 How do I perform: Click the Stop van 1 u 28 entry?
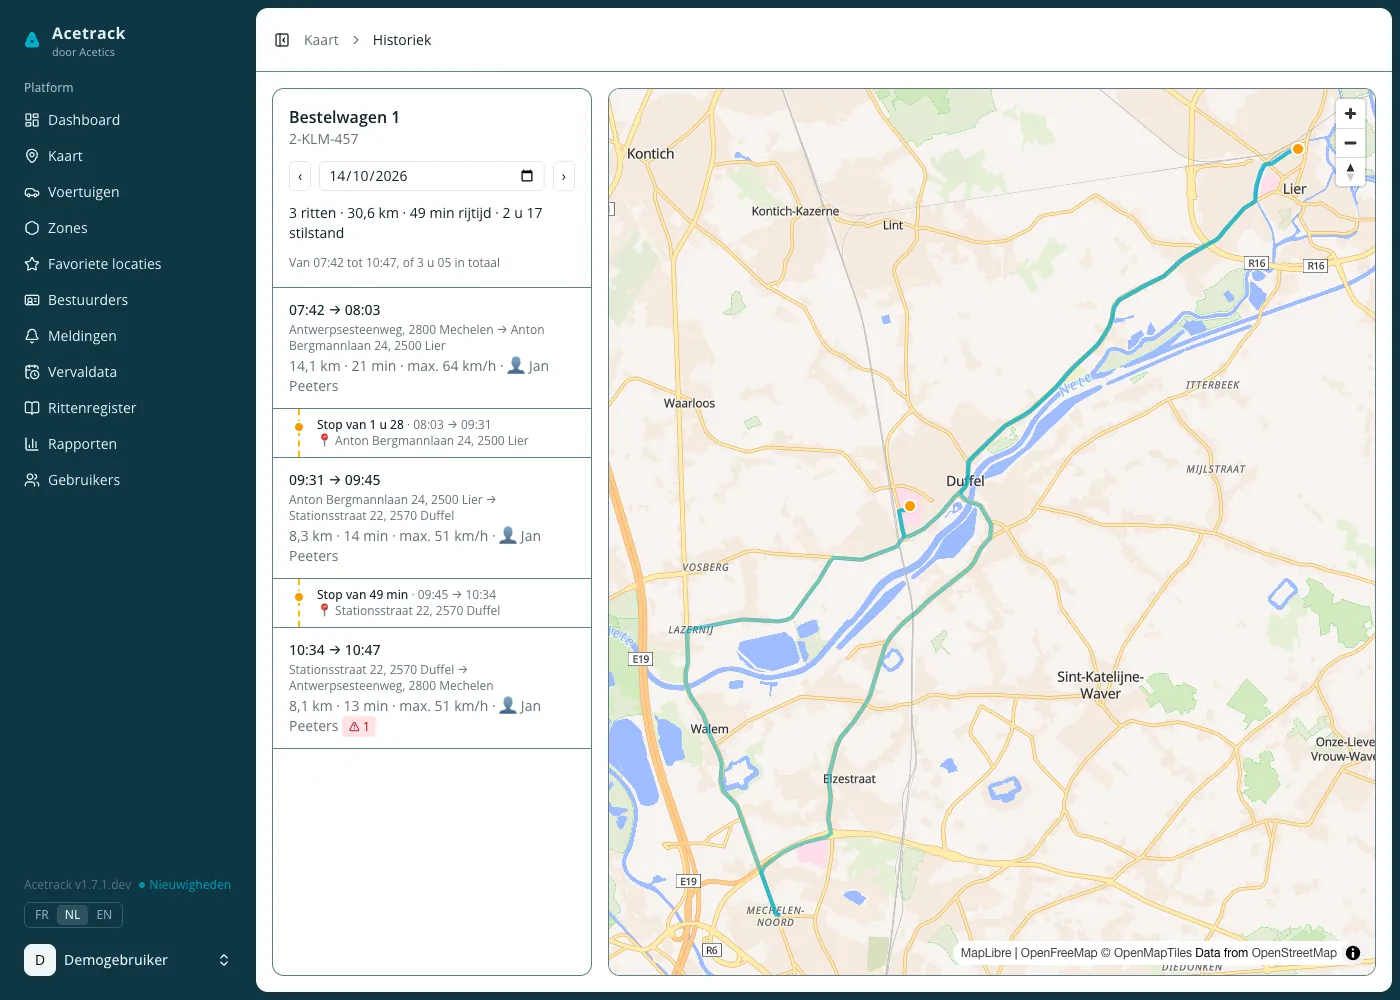[x=432, y=433]
